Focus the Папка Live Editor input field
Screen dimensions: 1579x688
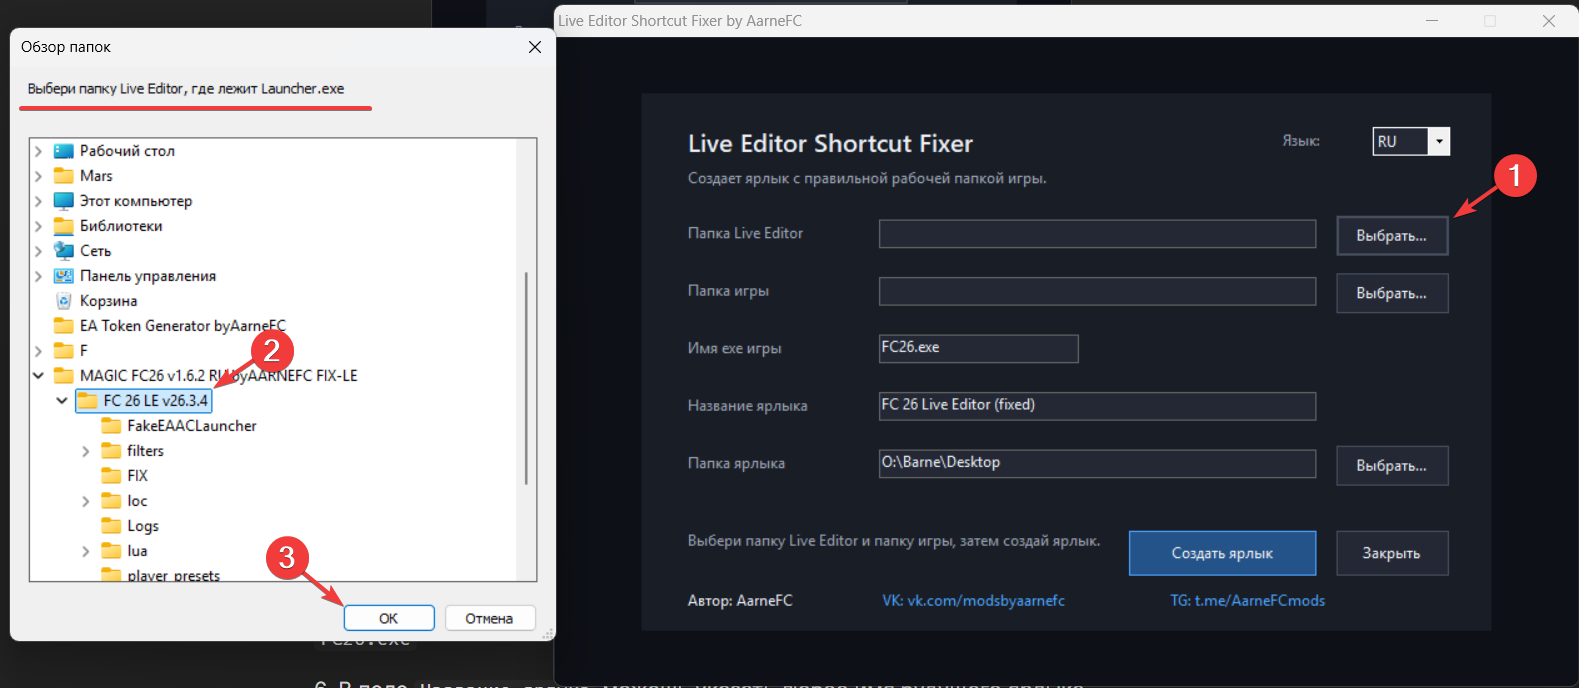click(1097, 234)
